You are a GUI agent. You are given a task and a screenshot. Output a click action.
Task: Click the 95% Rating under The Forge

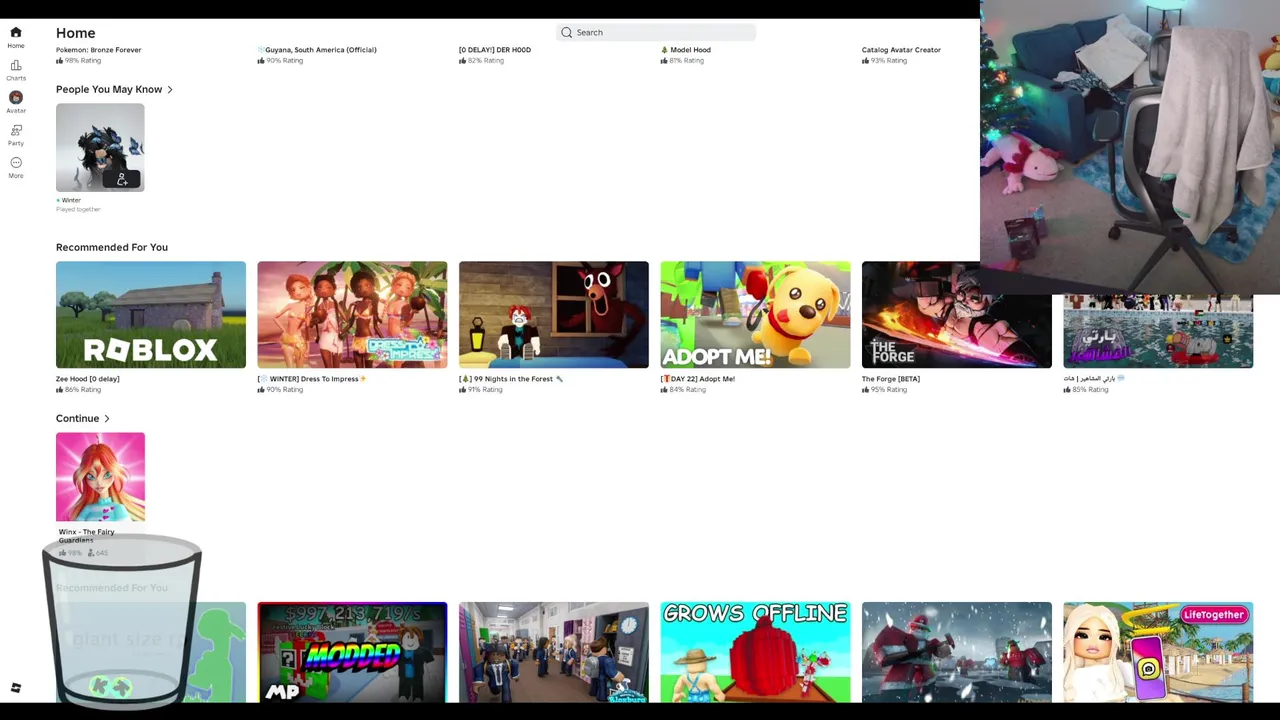885,390
